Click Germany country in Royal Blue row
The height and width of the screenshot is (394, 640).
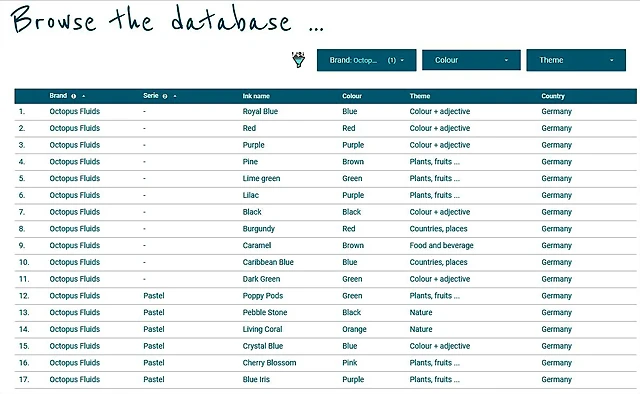556,111
